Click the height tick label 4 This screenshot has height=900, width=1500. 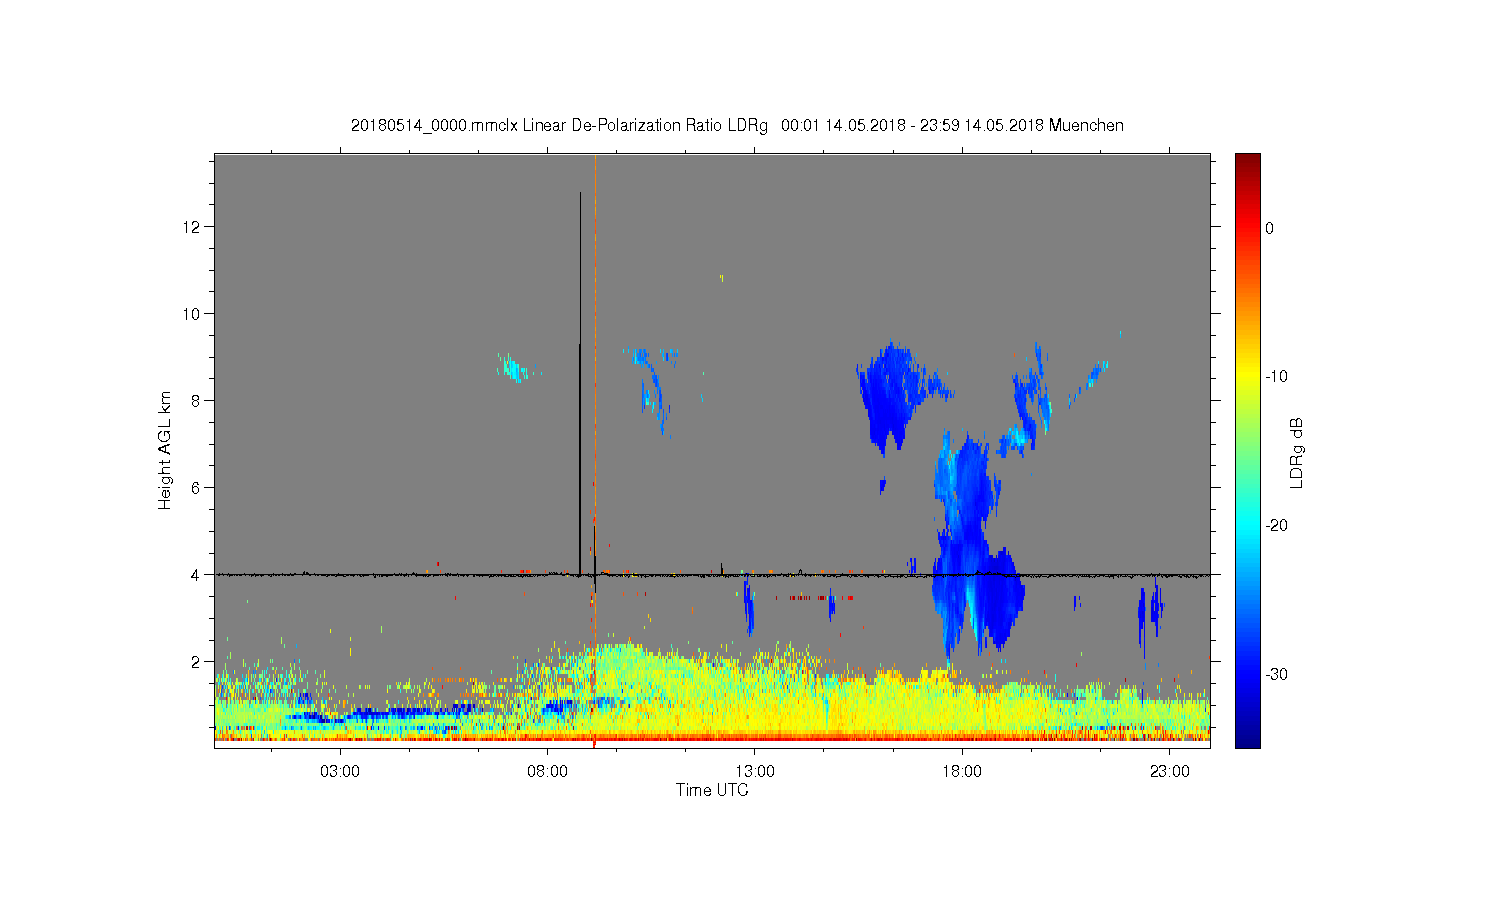[197, 575]
